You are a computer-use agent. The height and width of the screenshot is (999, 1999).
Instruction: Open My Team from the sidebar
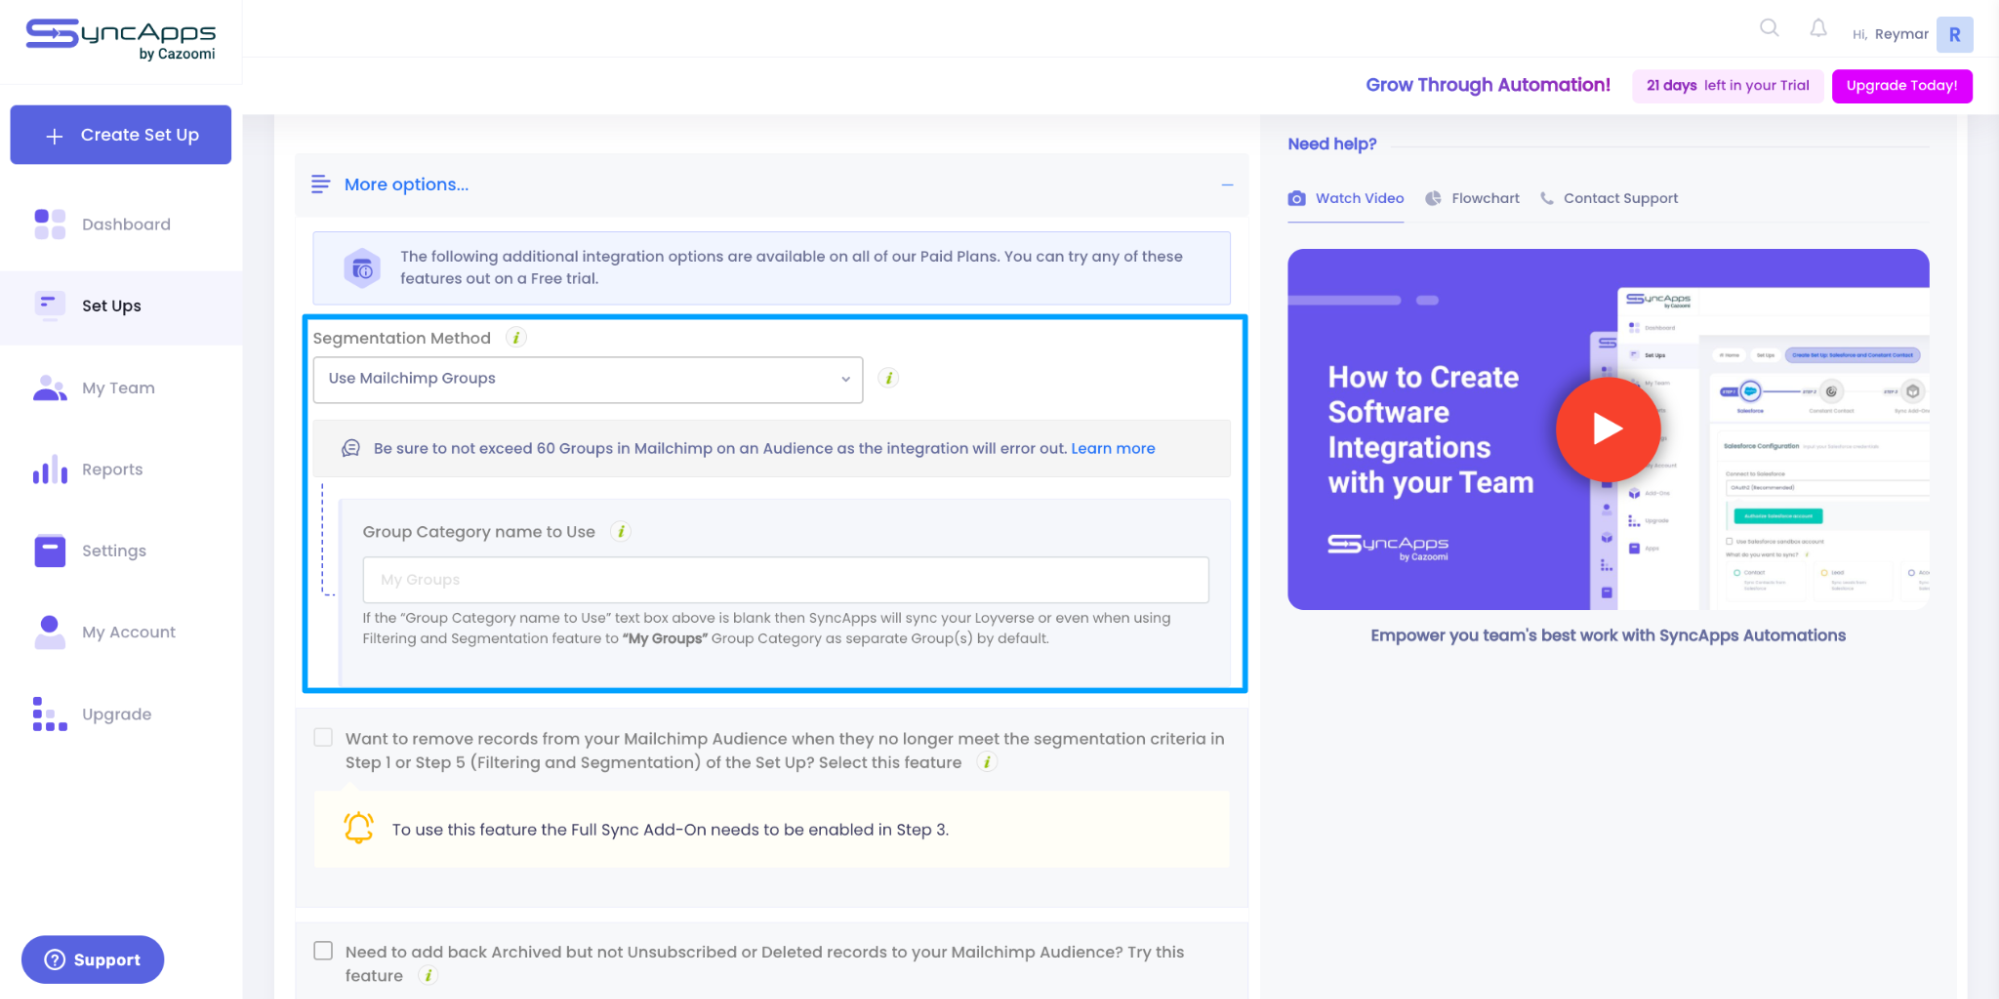coord(121,388)
